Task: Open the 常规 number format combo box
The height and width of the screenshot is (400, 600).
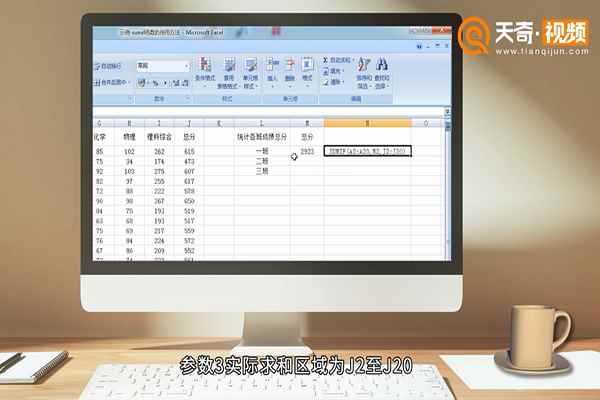Action: point(163,66)
